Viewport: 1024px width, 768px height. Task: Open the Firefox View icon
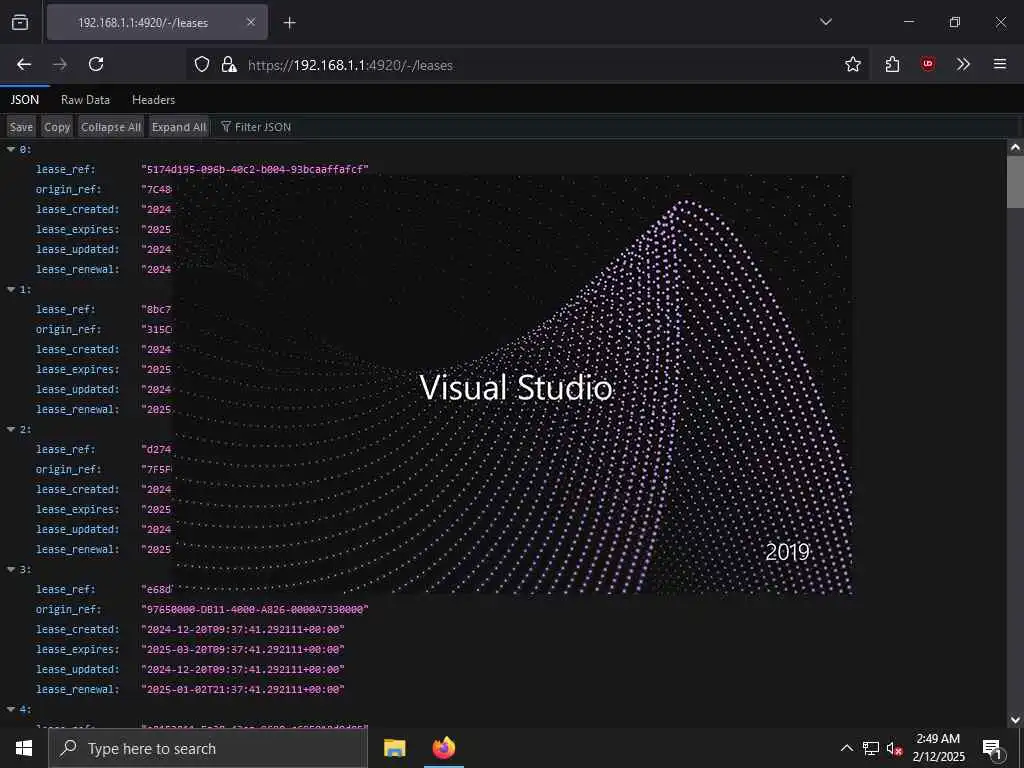pos(20,22)
